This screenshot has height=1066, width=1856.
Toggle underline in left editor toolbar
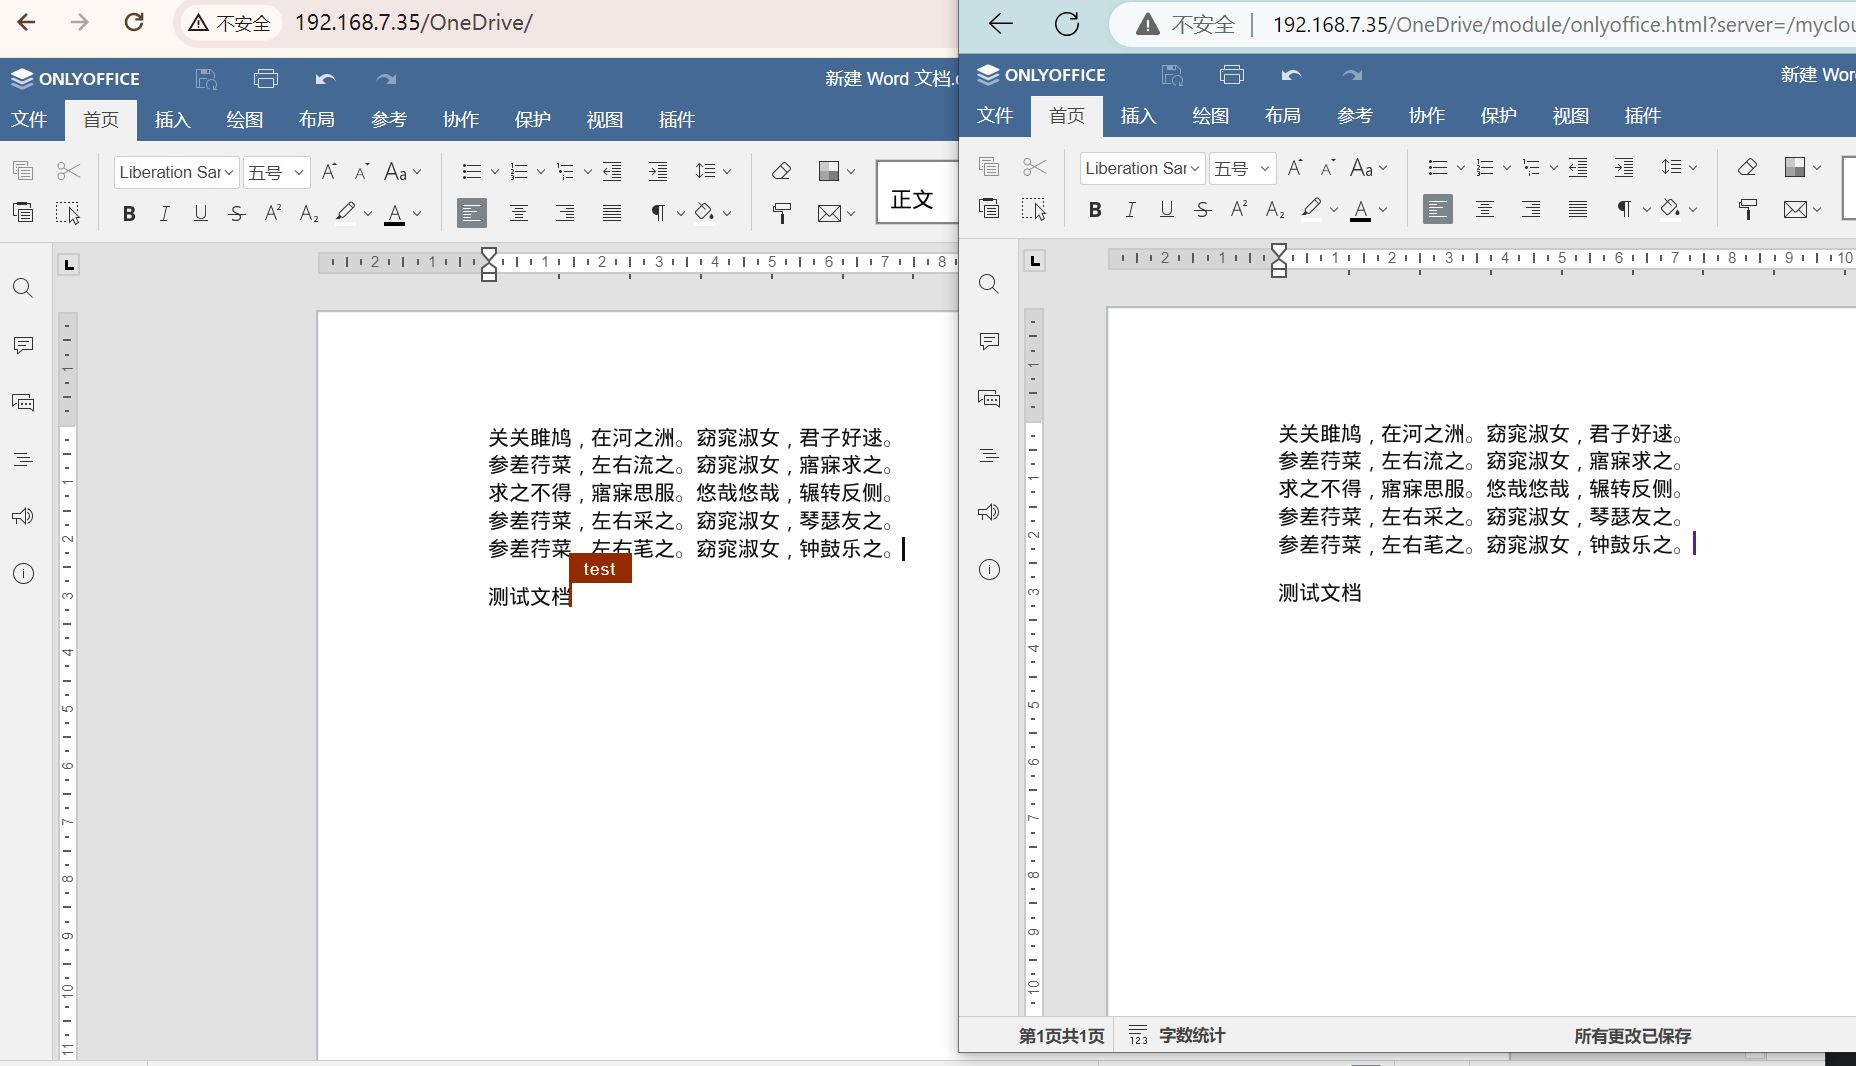[x=200, y=213]
